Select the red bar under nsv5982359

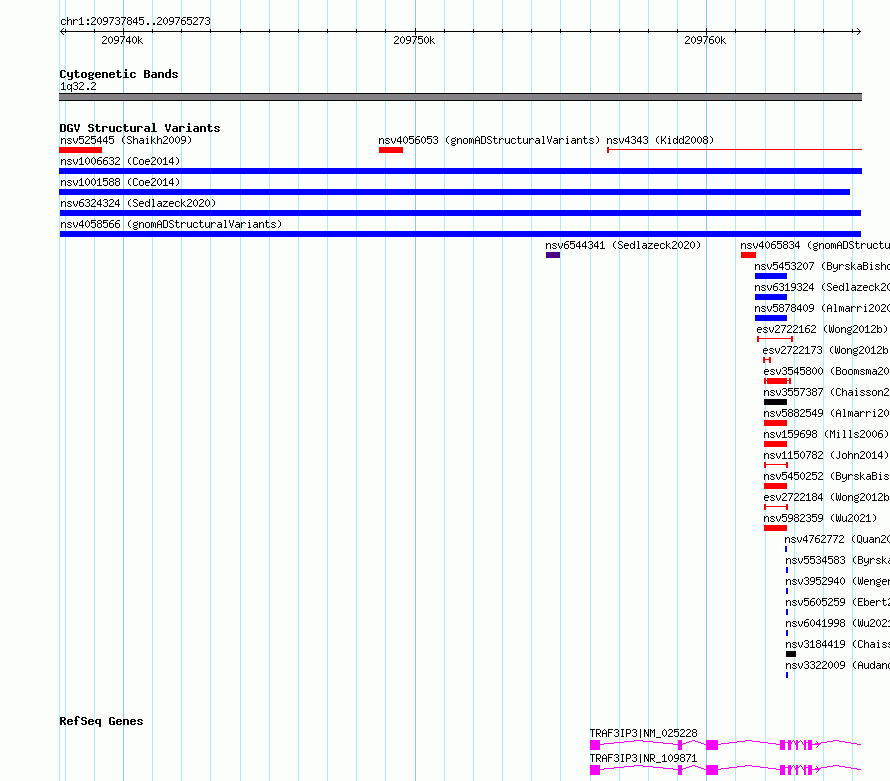775,528
